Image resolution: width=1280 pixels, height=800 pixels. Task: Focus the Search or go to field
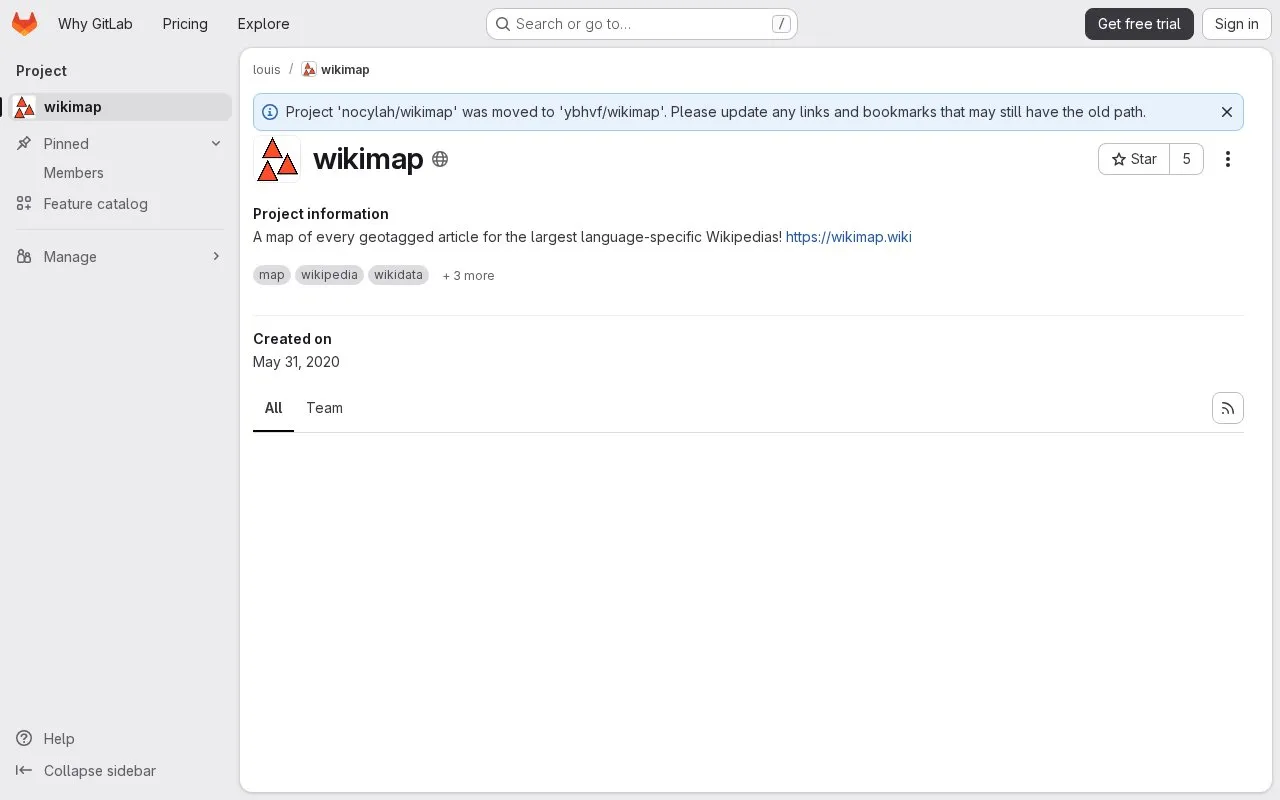tap(641, 24)
